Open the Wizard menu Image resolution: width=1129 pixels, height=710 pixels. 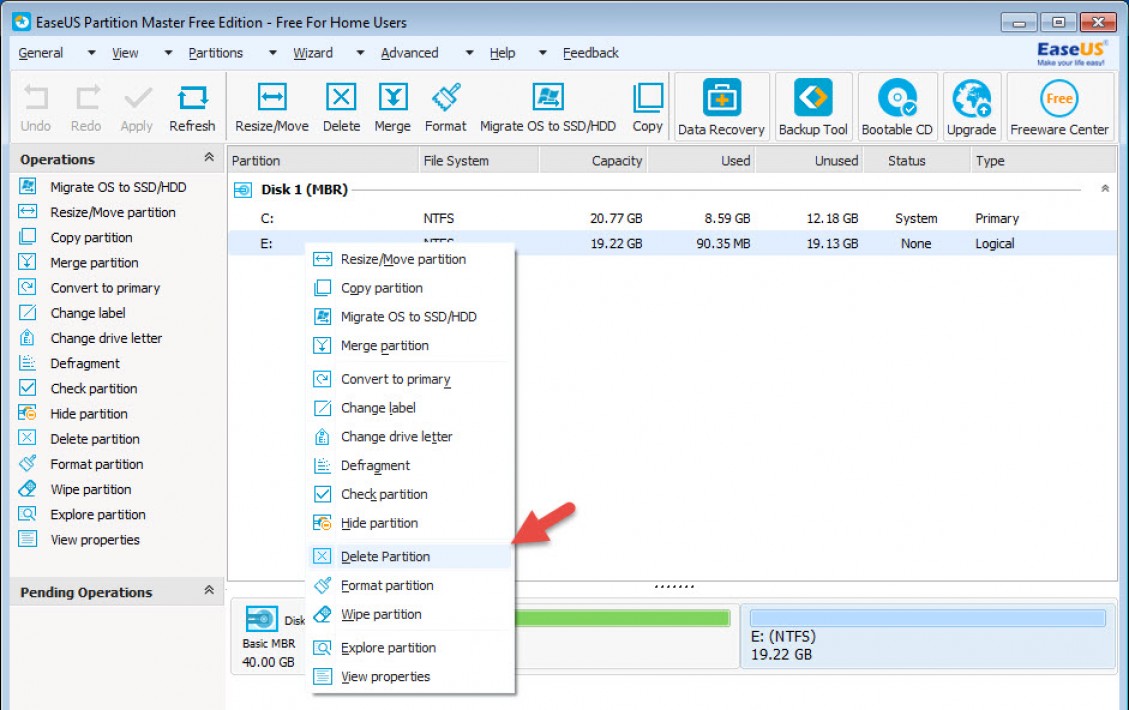coord(312,53)
